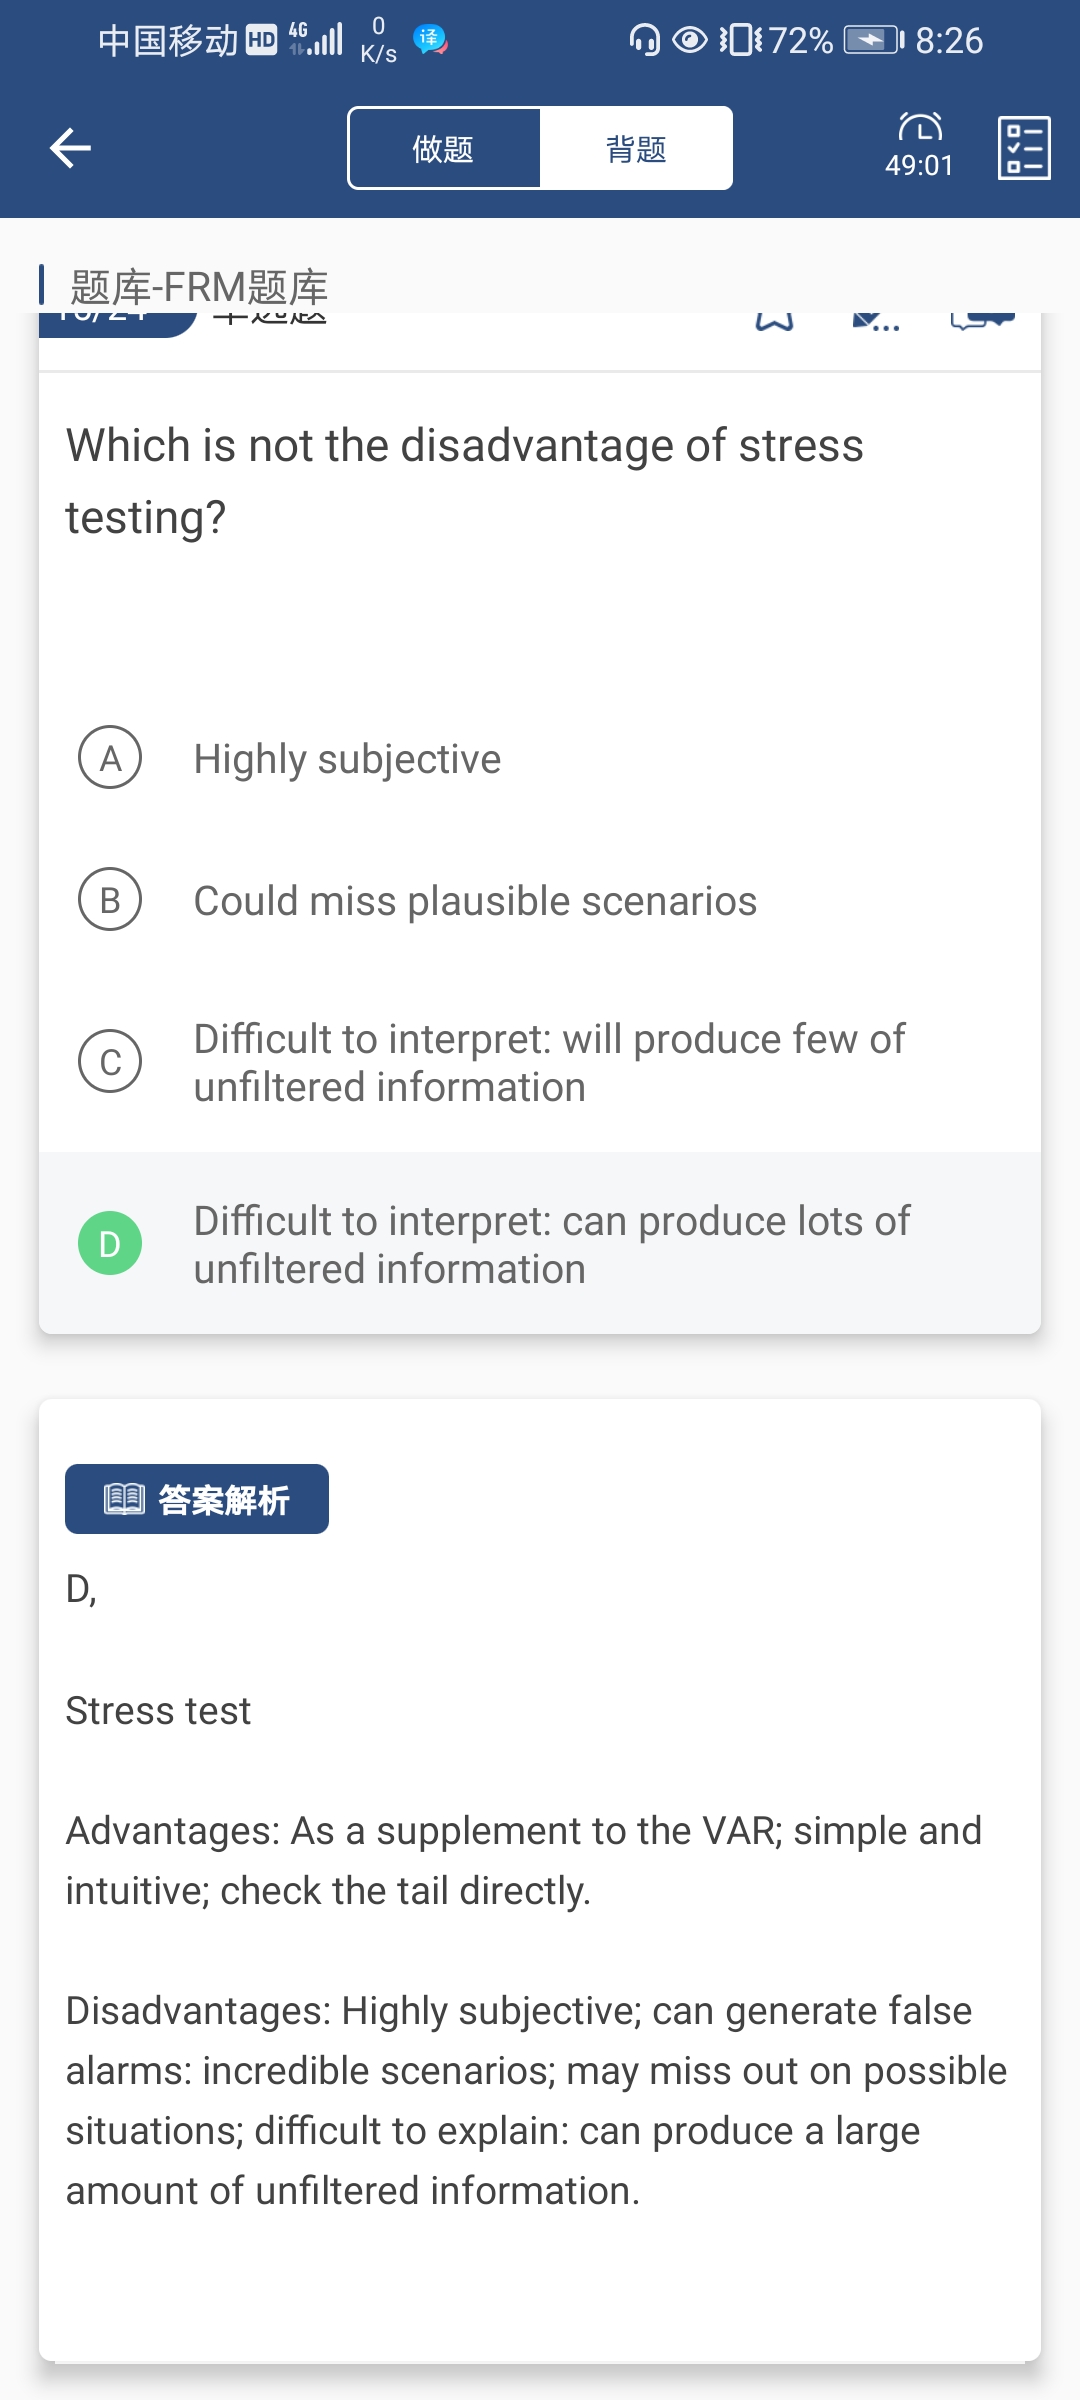Screen dimensions: 1080x2400
Task: Select option B radio circle
Action: [x=110, y=899]
